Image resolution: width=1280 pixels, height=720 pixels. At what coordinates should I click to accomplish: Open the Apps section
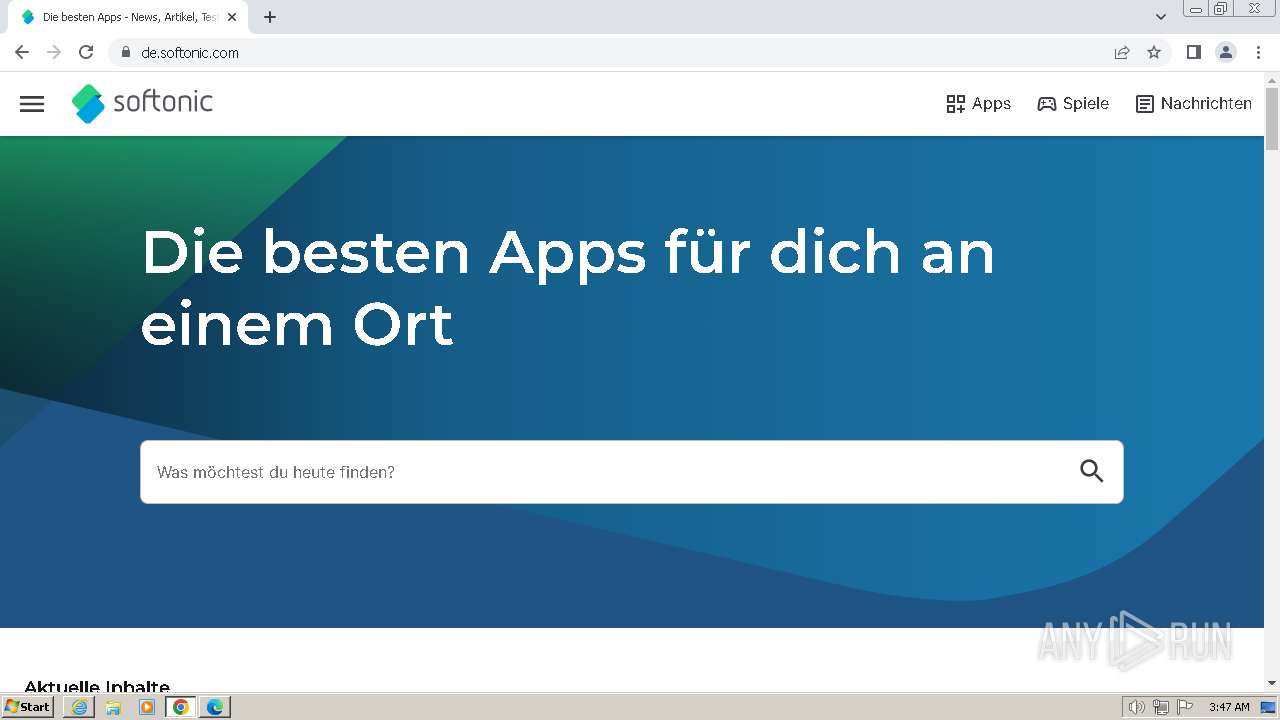(978, 104)
